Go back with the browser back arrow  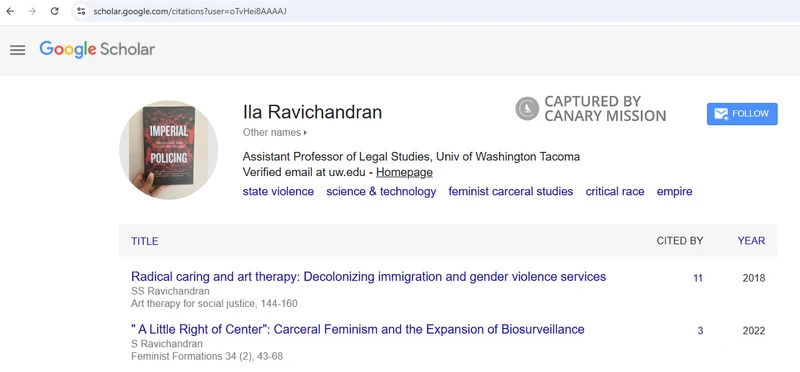coord(10,11)
